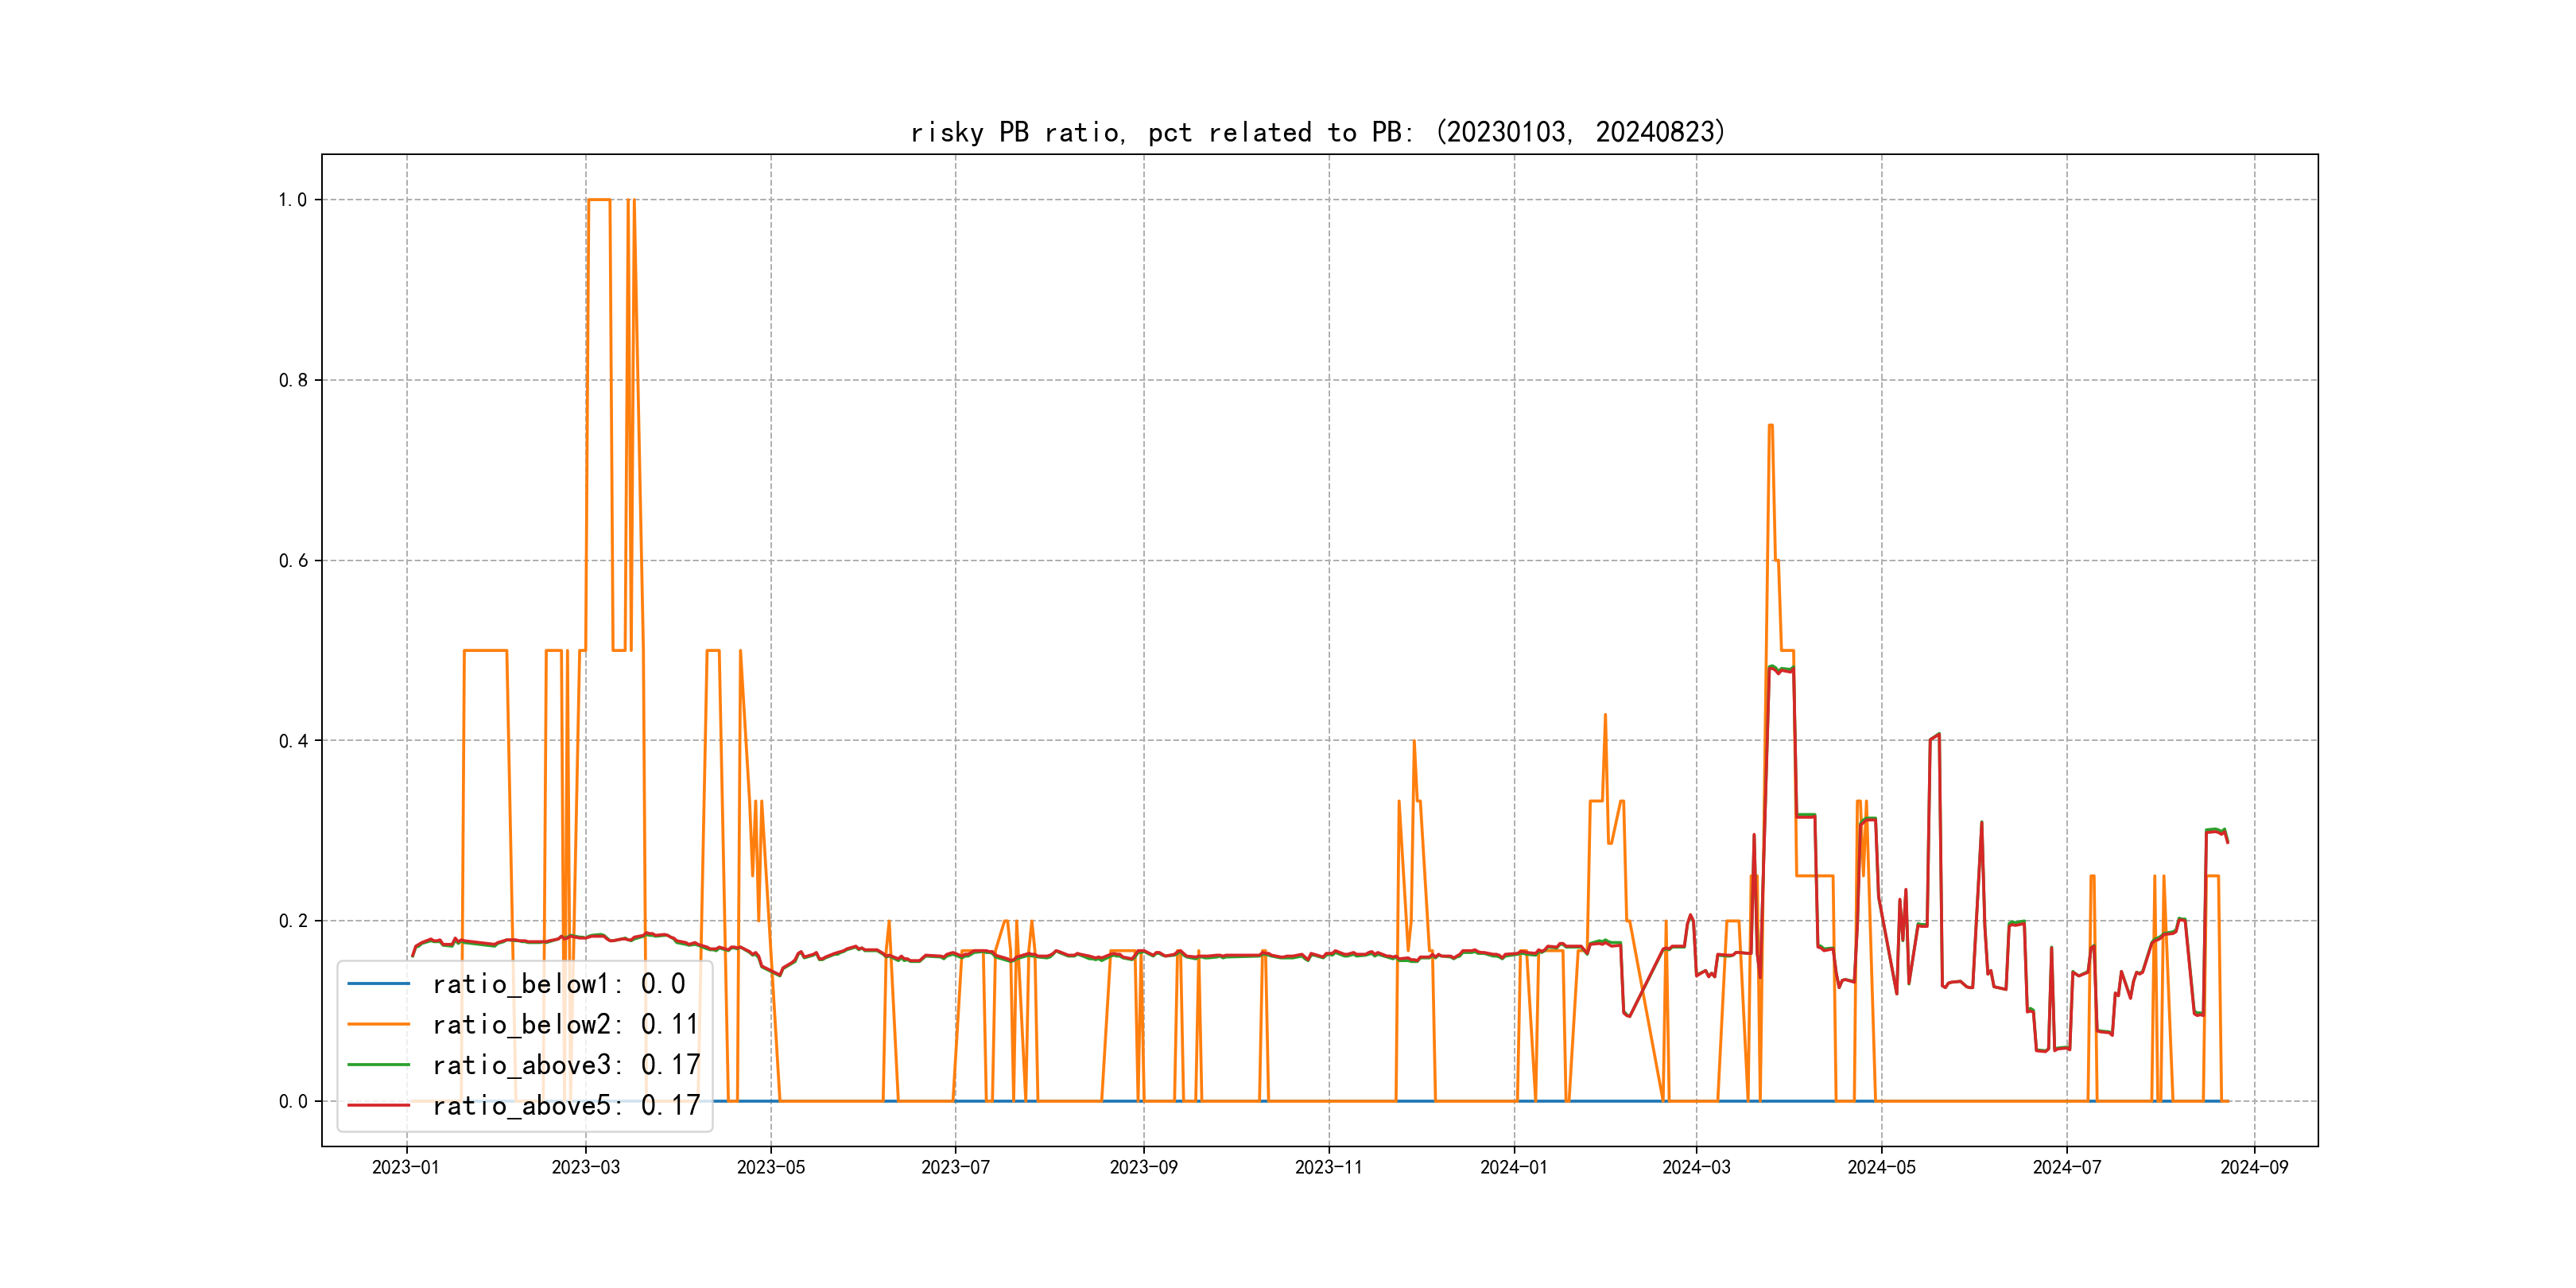The height and width of the screenshot is (1288, 2576).
Task: Click the 2024-01 x-axis tick label
Action: point(1513,1167)
